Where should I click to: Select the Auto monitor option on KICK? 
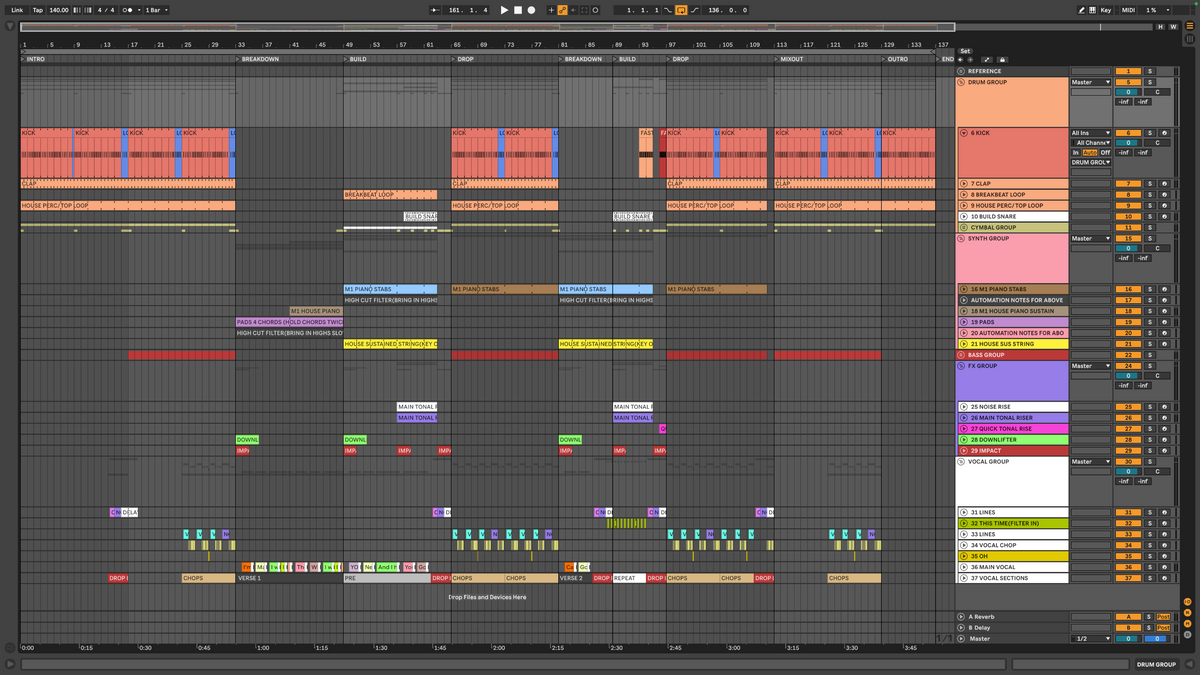[x=1089, y=152]
